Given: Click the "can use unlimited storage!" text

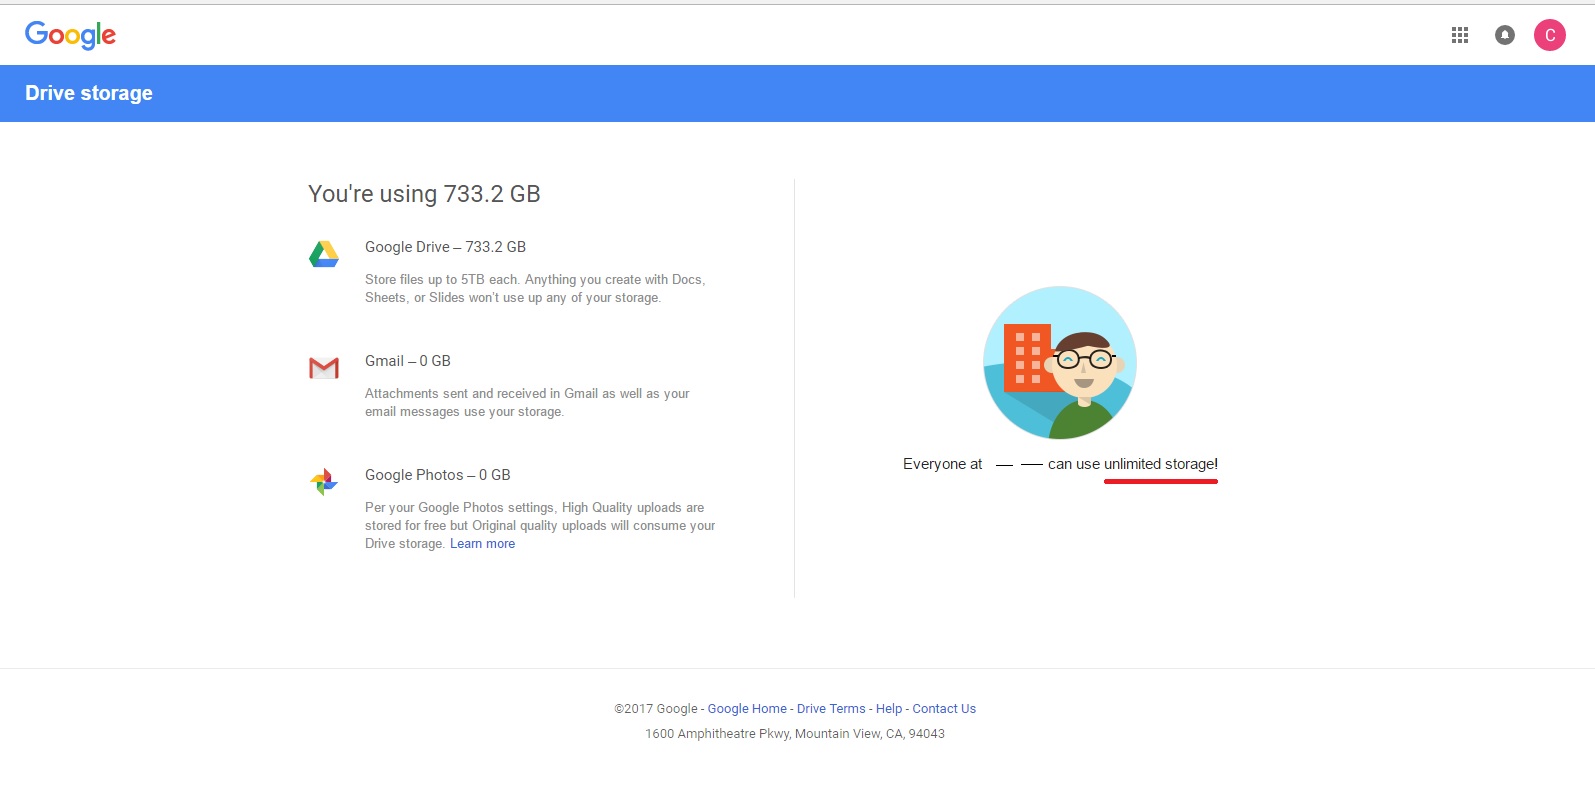Looking at the screenshot, I should [x=1133, y=464].
